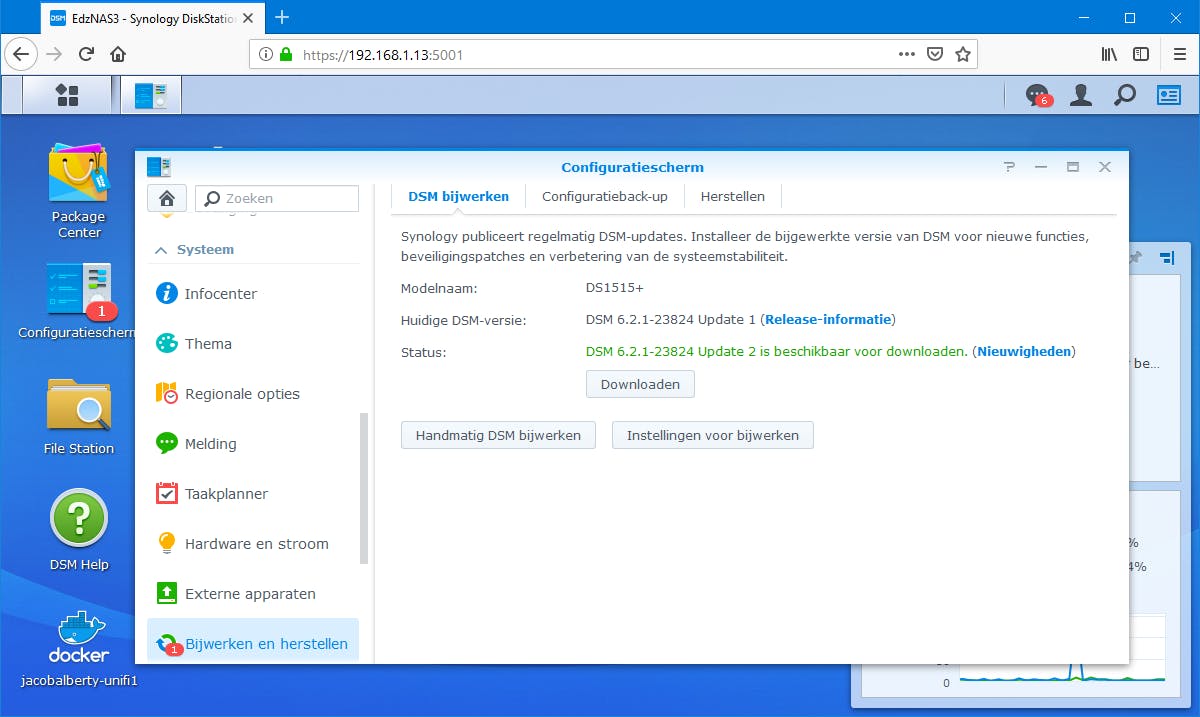Click the browser URL address bar
This screenshot has width=1200, height=717.
point(613,55)
